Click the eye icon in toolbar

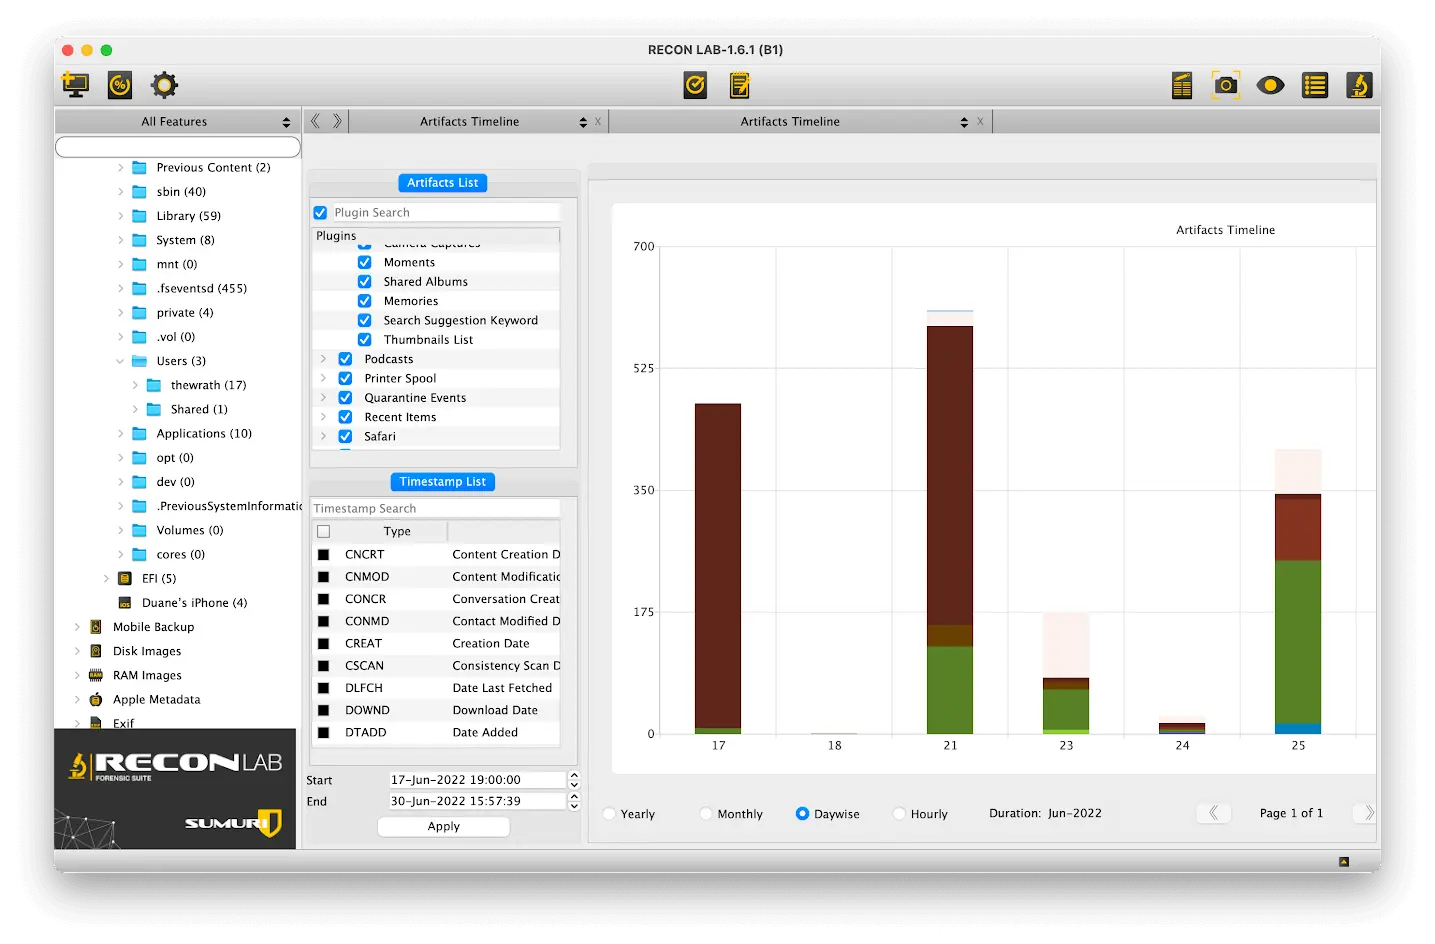(x=1270, y=85)
